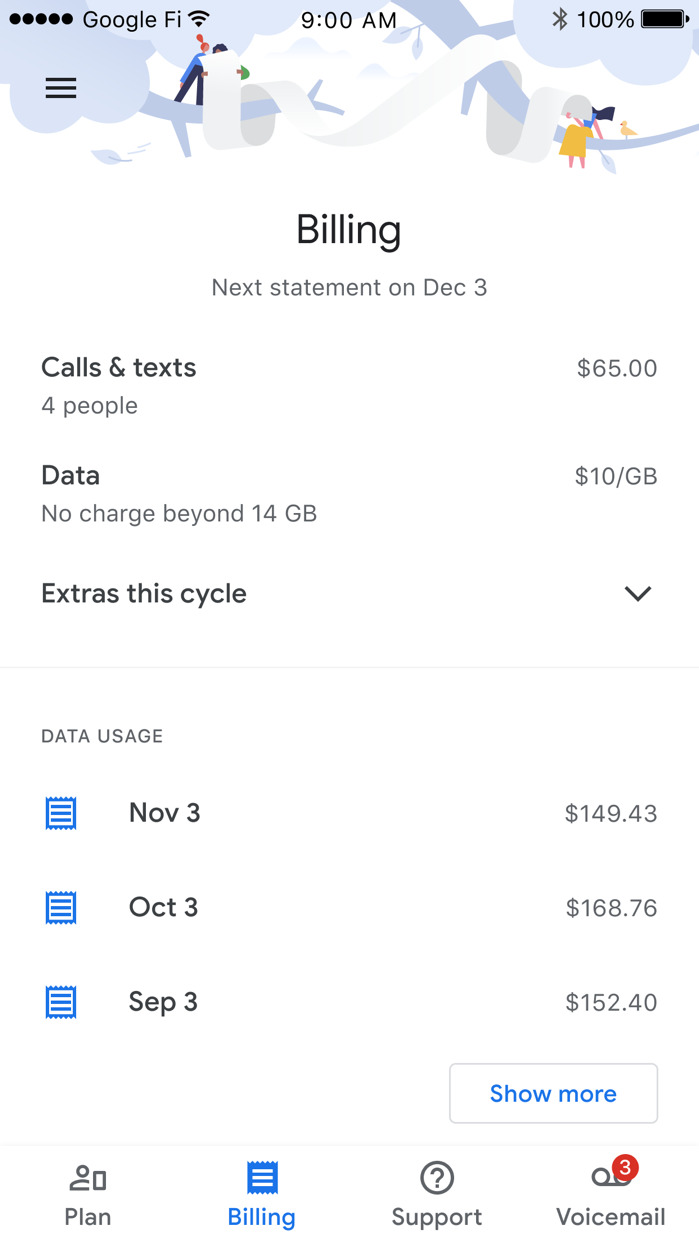
Task: Collapse Extras this cycle chevron
Action: [x=637, y=593]
